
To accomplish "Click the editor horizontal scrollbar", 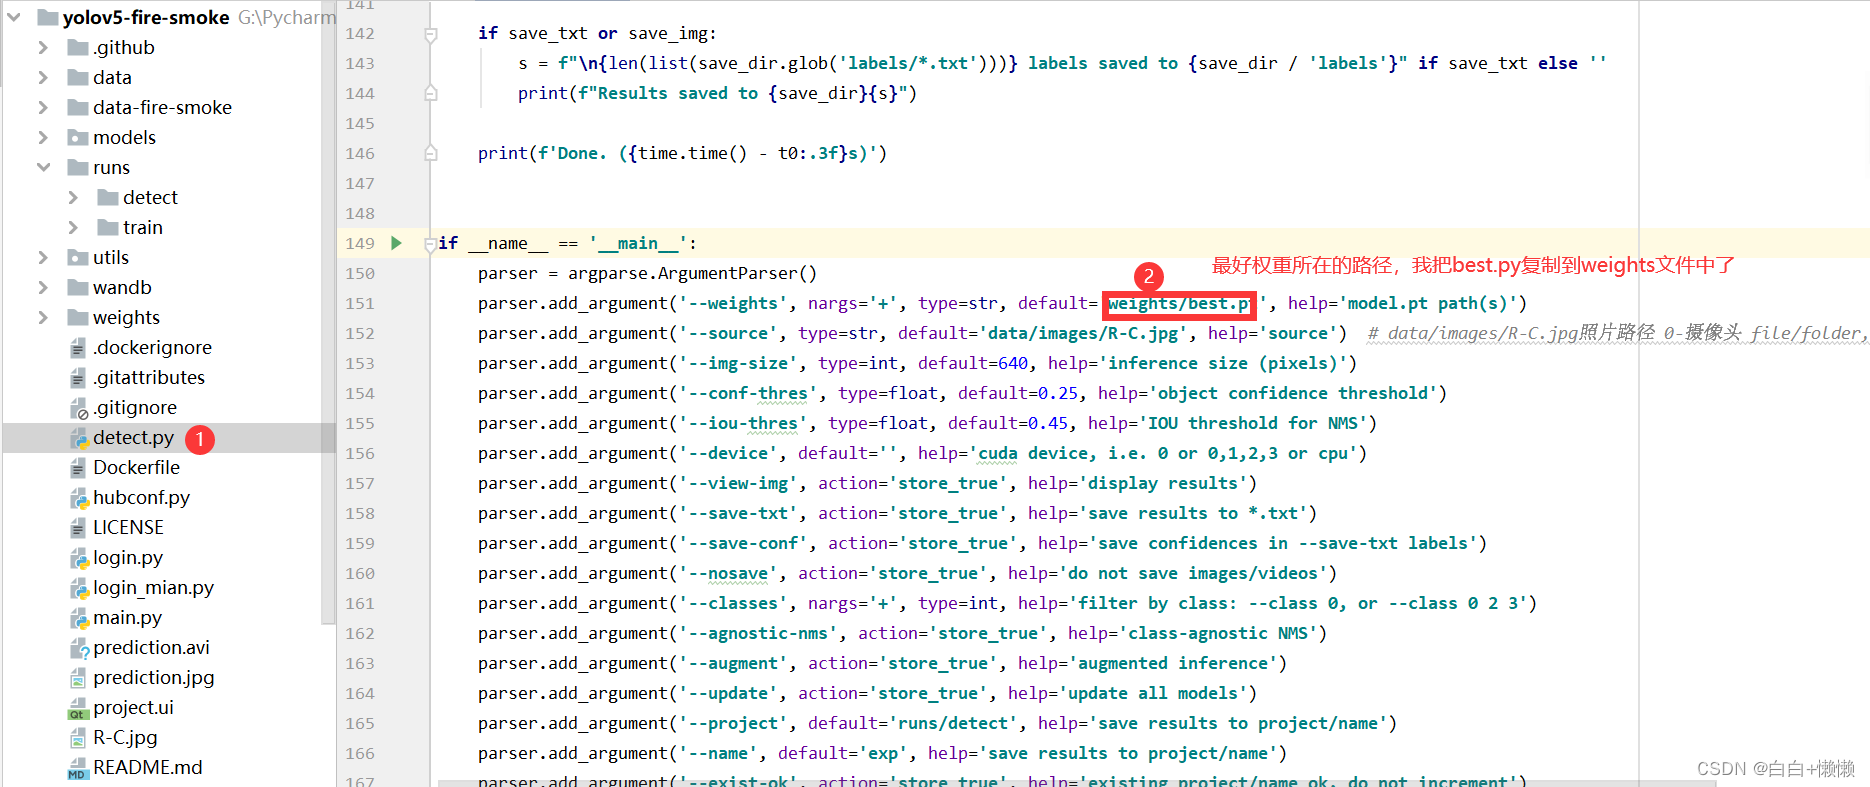I will click(1077, 783).
